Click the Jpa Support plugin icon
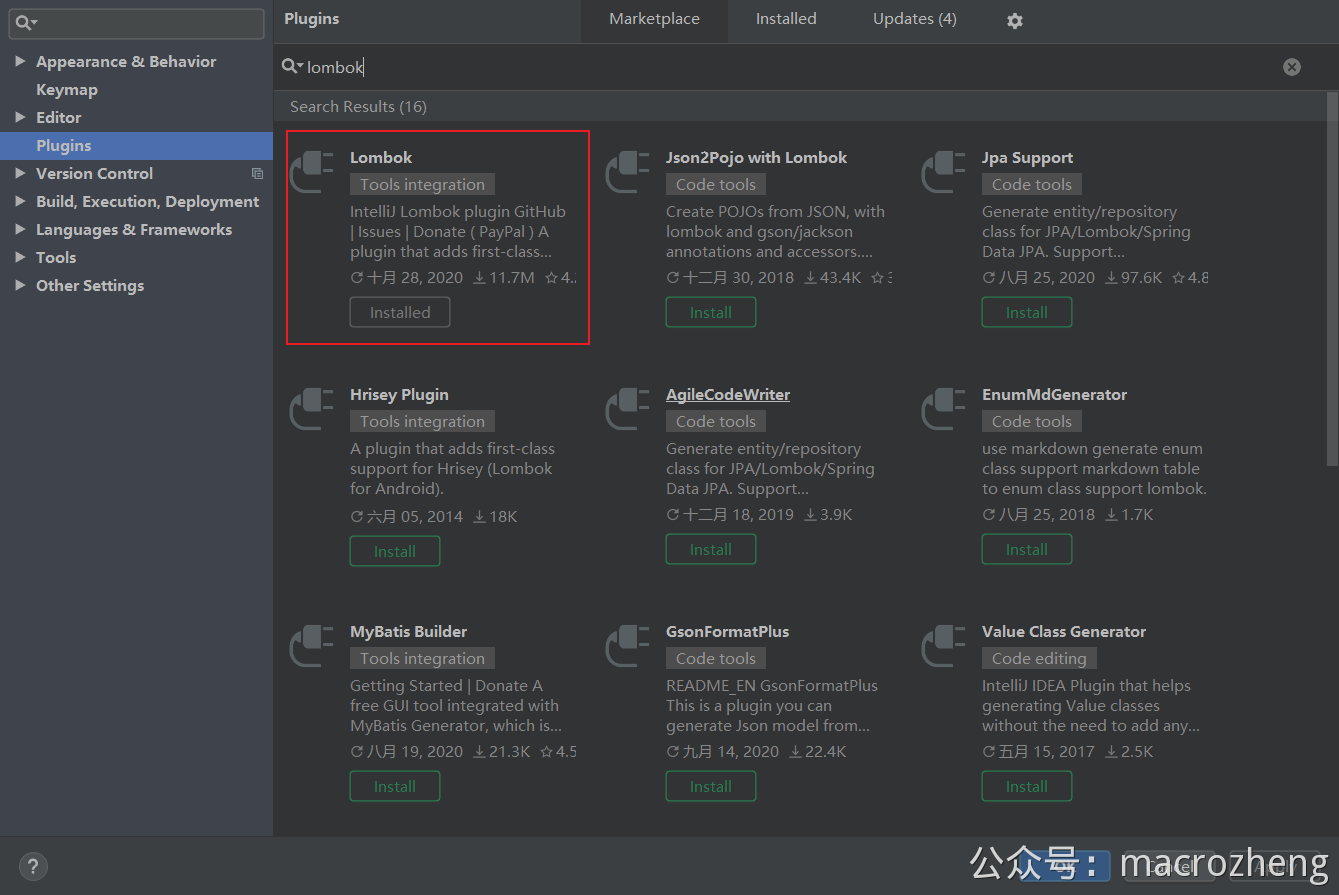 (x=943, y=171)
